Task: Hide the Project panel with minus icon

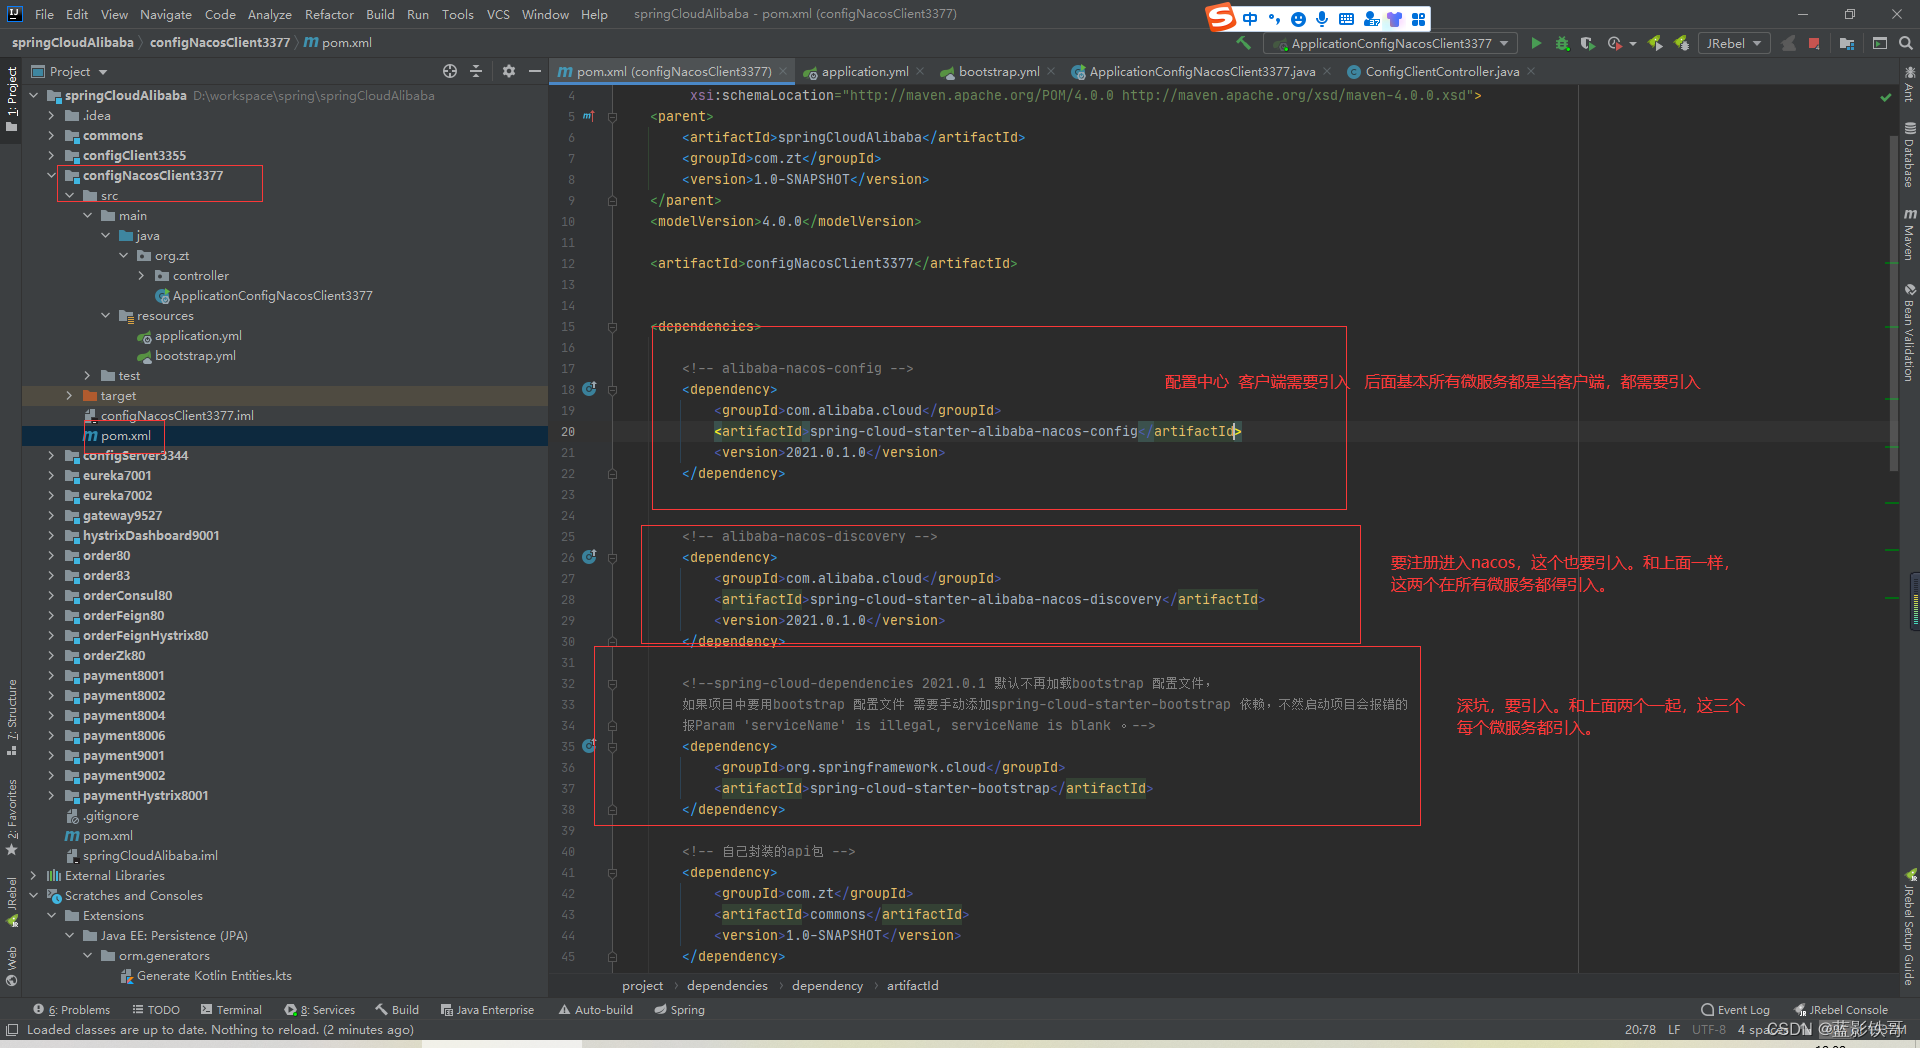Action: [x=535, y=71]
